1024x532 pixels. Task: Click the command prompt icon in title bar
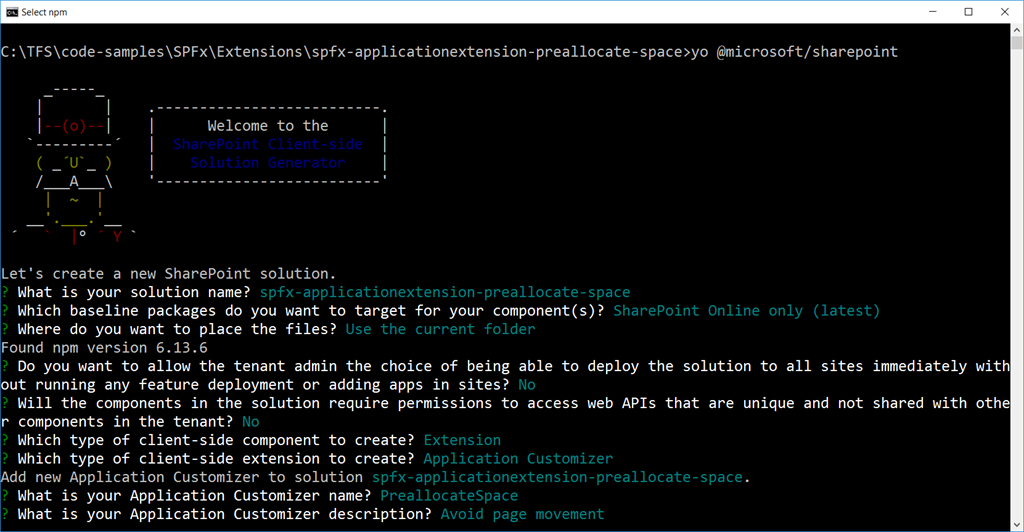tap(12, 12)
